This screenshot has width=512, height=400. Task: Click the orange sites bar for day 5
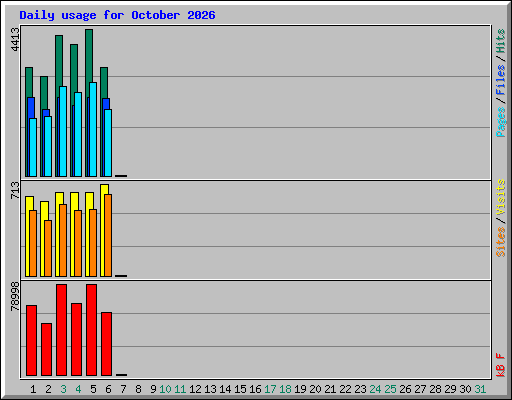93,243
